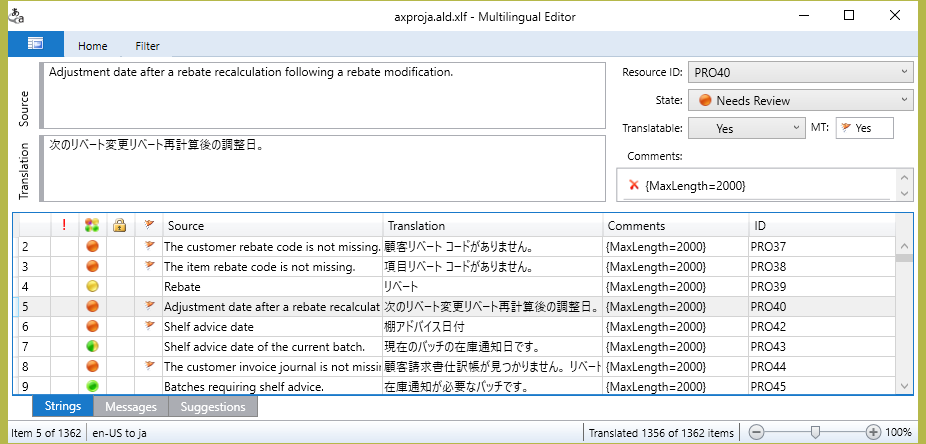Click the machine translation flag column header

pyautogui.click(x=149, y=226)
